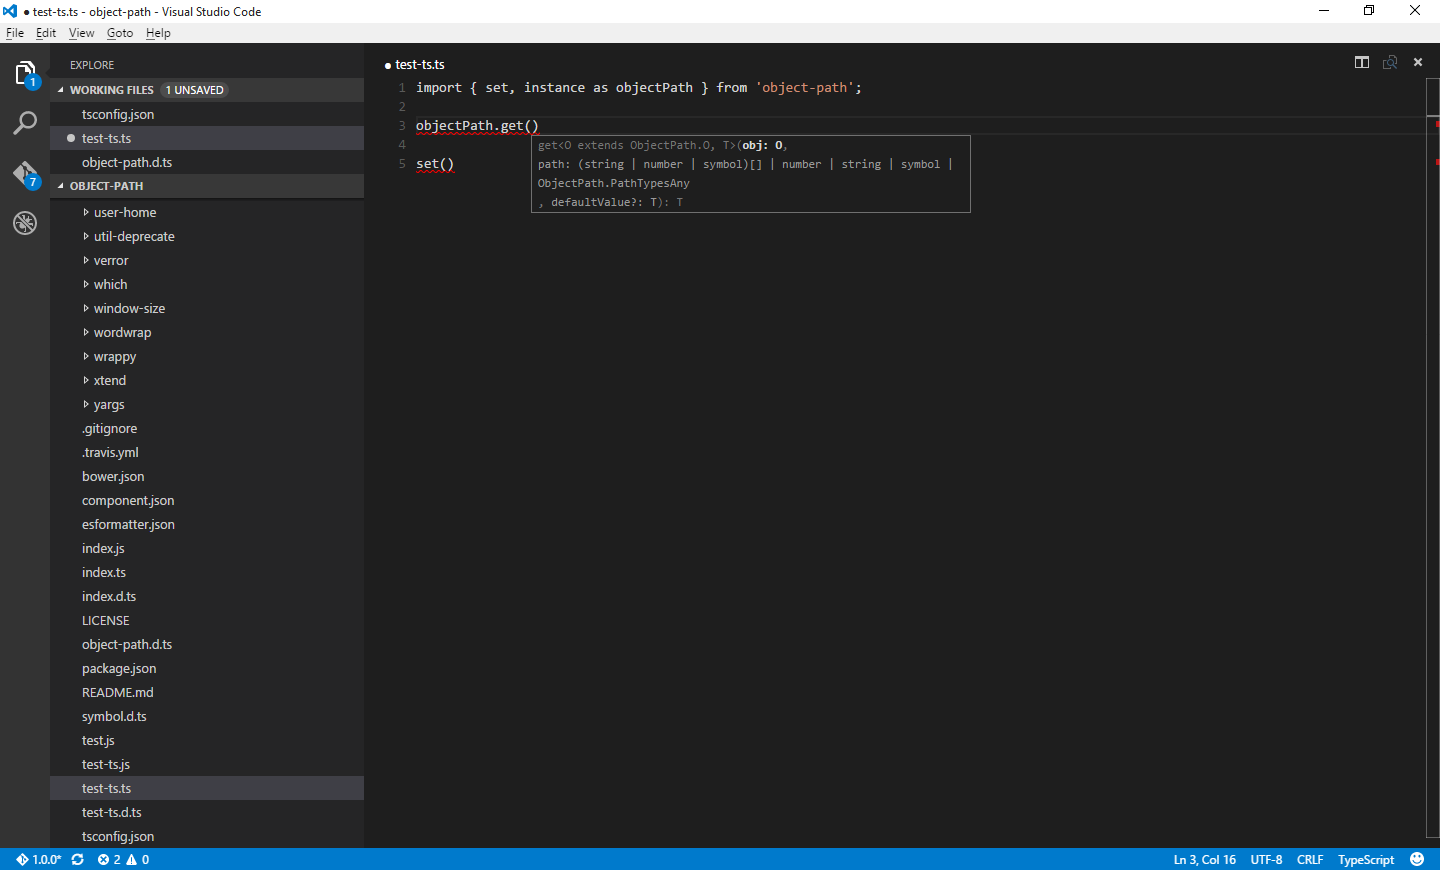Open the Search view icon

click(x=25, y=124)
